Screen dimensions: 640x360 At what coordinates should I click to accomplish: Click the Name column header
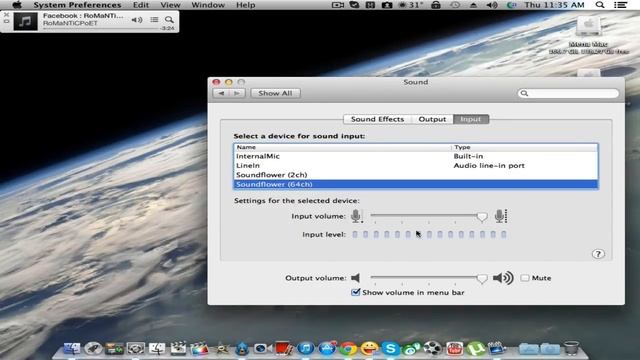click(x=342, y=147)
